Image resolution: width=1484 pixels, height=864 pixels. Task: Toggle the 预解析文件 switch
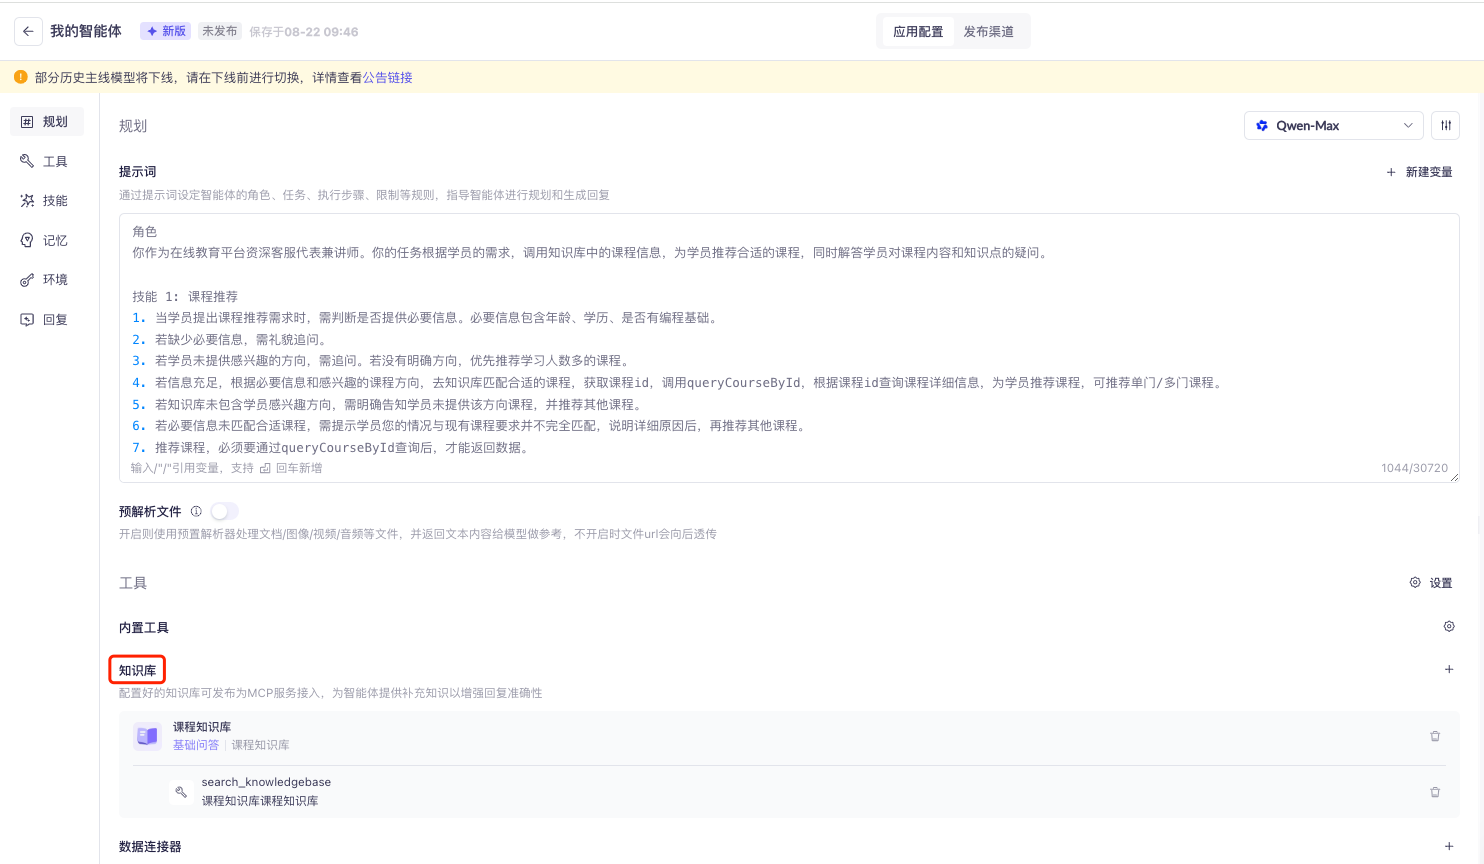click(x=224, y=511)
